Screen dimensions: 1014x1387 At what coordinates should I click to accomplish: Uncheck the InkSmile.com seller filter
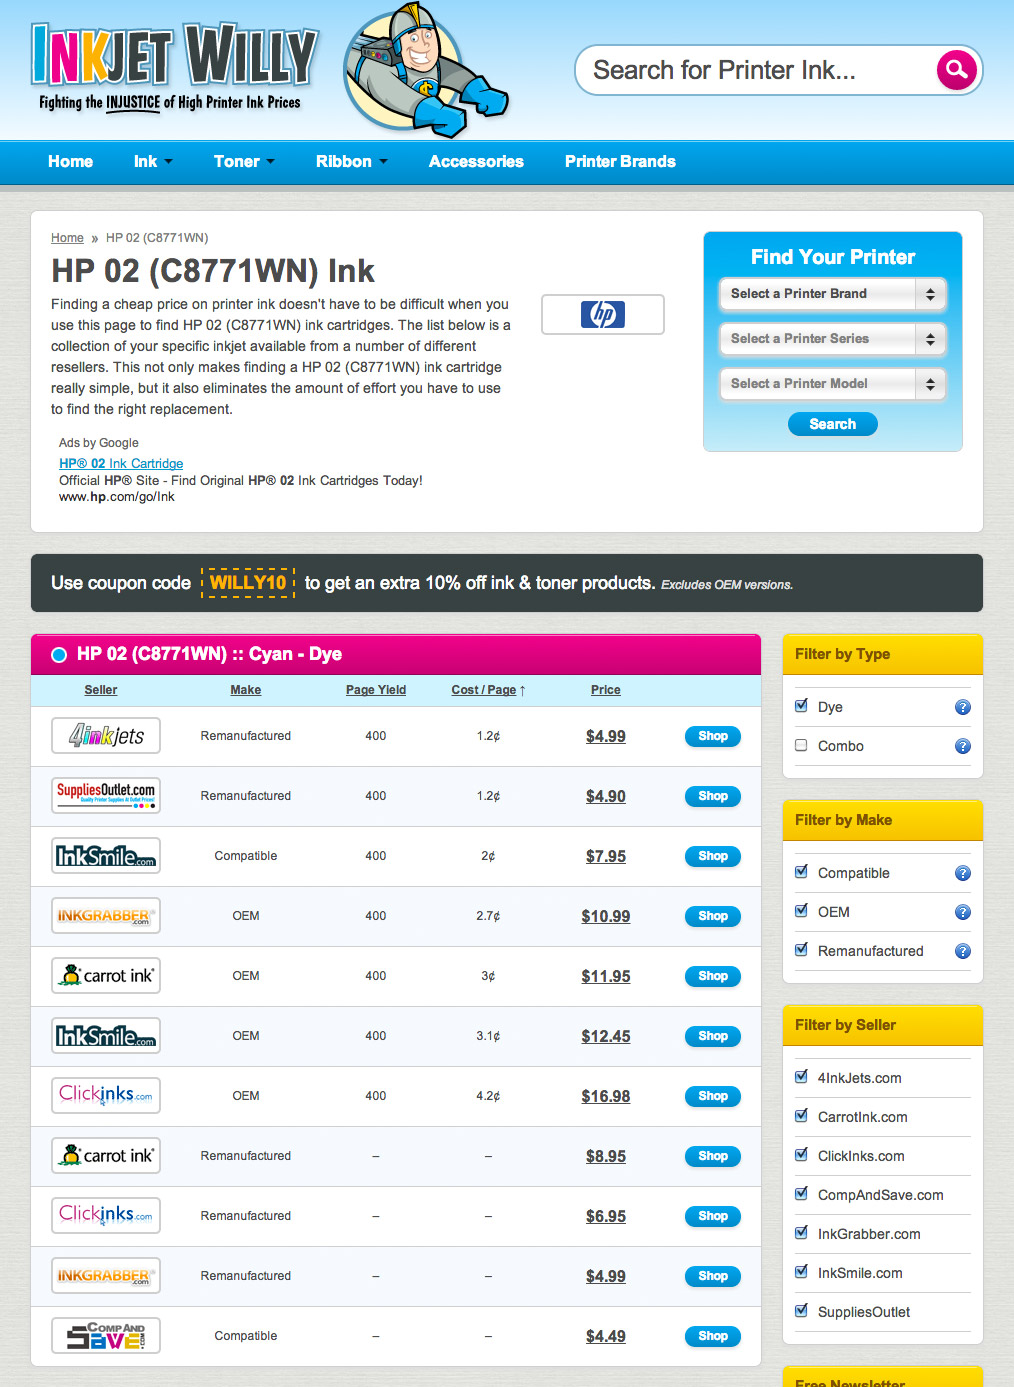[801, 1272]
